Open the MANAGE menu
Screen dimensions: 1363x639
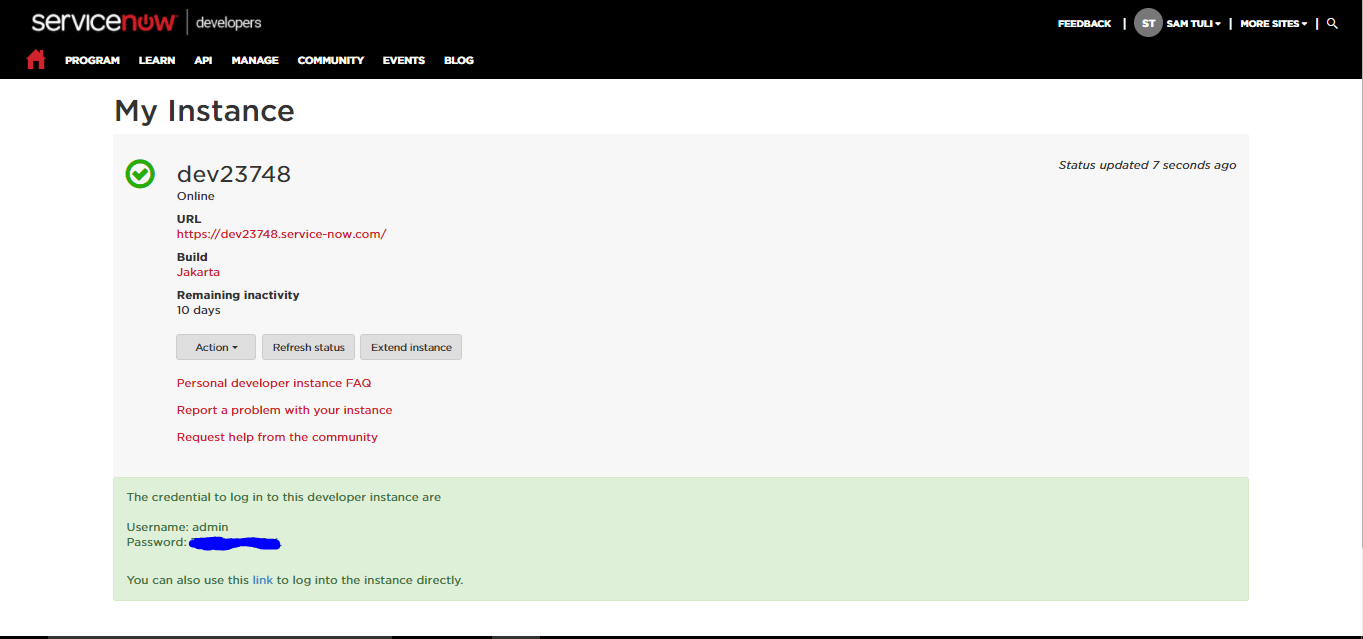click(x=255, y=60)
